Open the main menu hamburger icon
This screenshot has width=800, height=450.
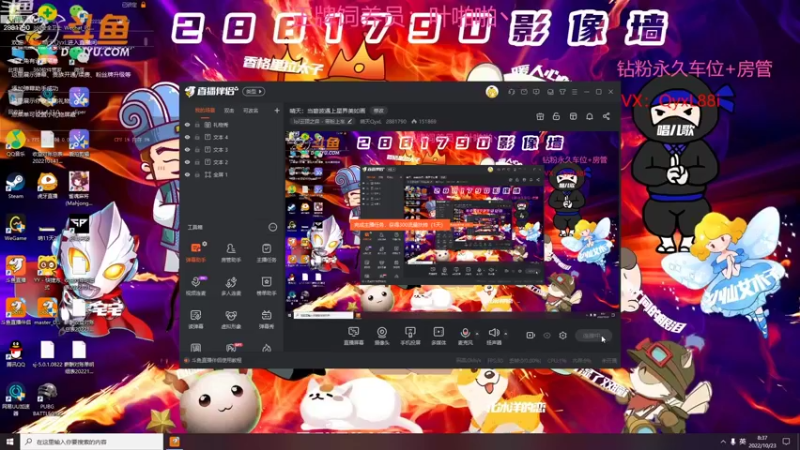[x=574, y=92]
